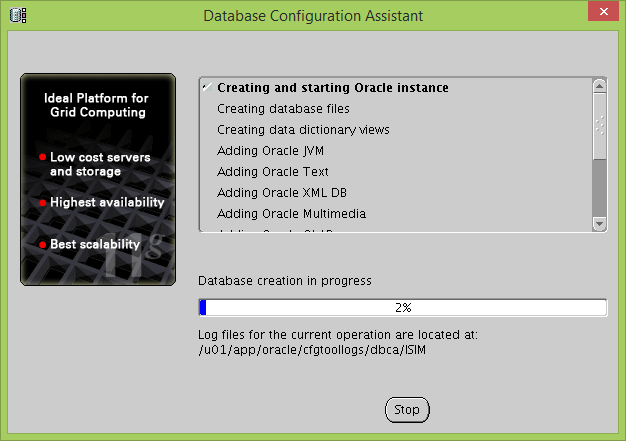Click the scroll up arrow in steps list

click(599, 85)
